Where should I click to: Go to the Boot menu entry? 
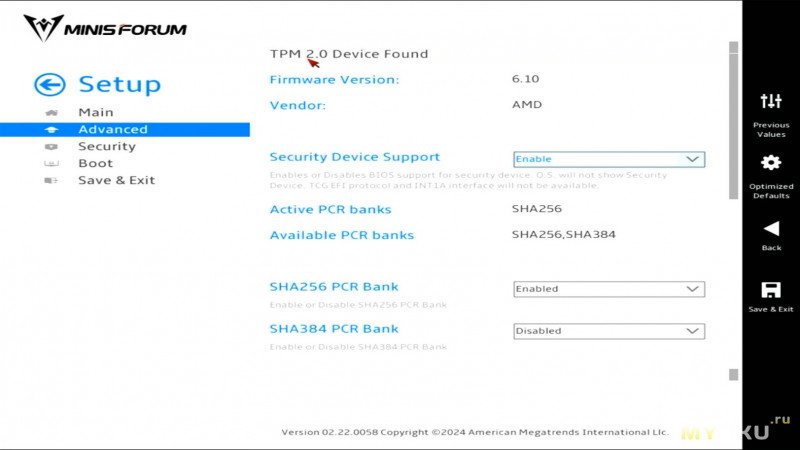(x=95, y=163)
